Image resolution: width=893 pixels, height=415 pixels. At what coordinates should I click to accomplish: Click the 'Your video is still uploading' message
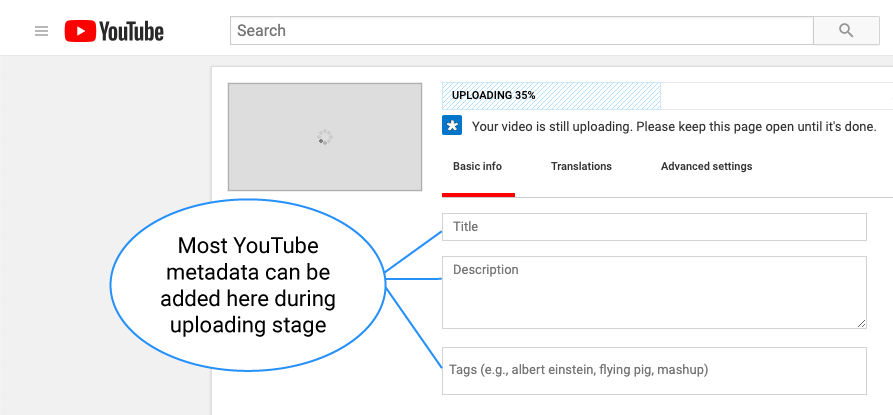(674, 126)
